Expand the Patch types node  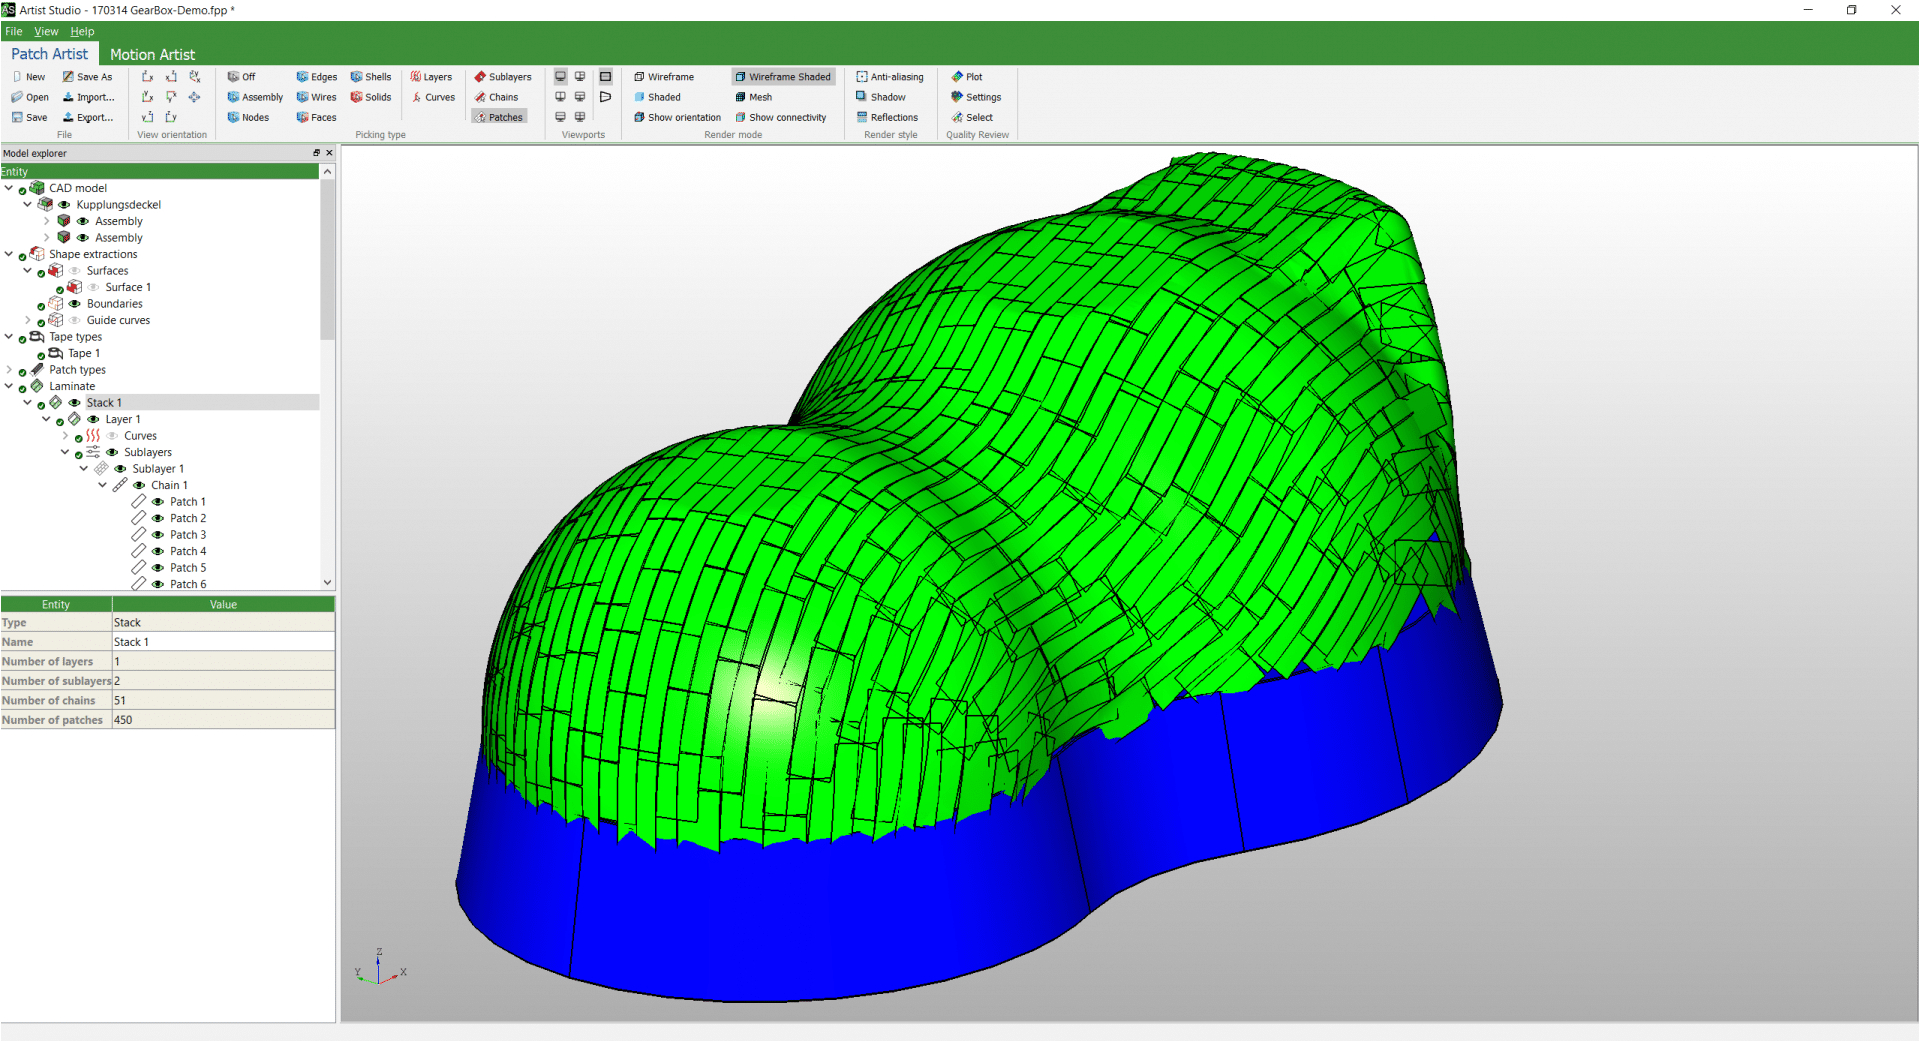click(9, 370)
